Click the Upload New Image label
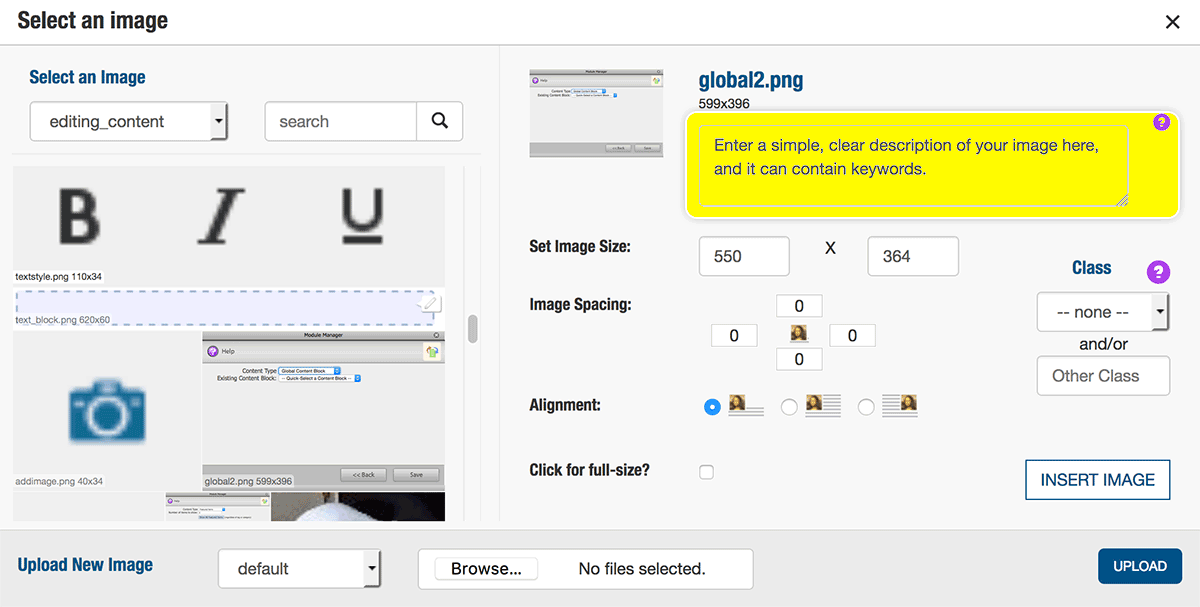This screenshot has height=607, width=1200. pos(85,565)
